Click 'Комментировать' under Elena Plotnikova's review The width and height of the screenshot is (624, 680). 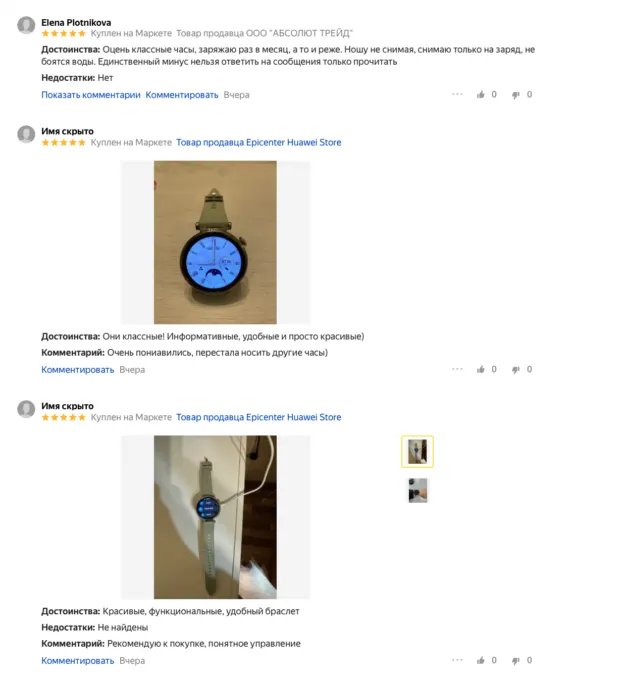pyautogui.click(x=182, y=95)
